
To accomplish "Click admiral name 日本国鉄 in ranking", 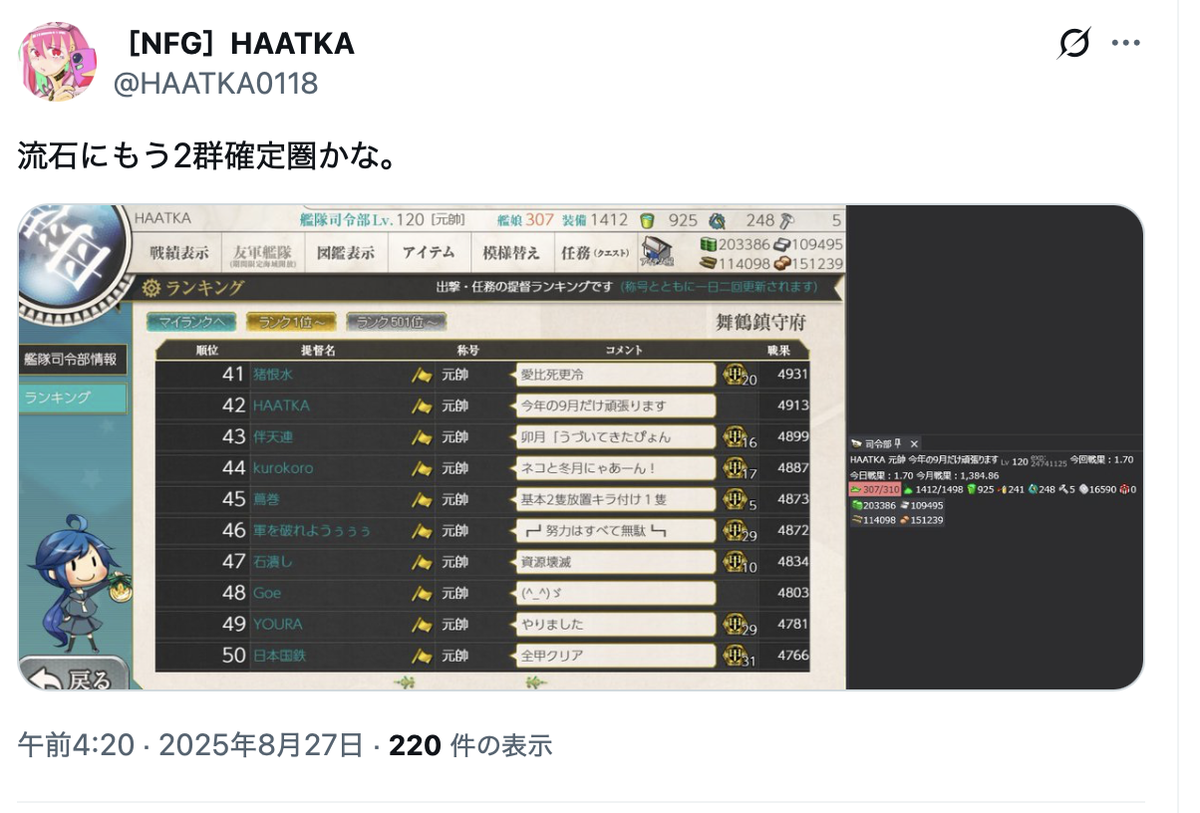I will tap(280, 656).
